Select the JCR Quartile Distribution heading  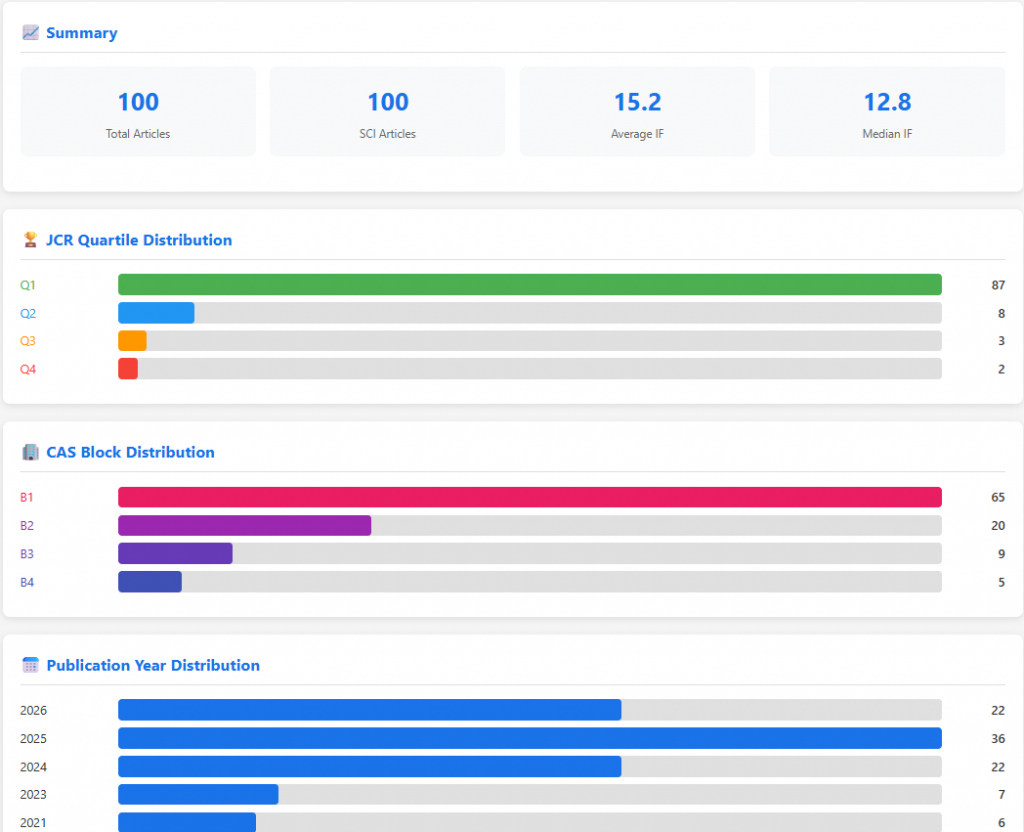click(x=139, y=240)
